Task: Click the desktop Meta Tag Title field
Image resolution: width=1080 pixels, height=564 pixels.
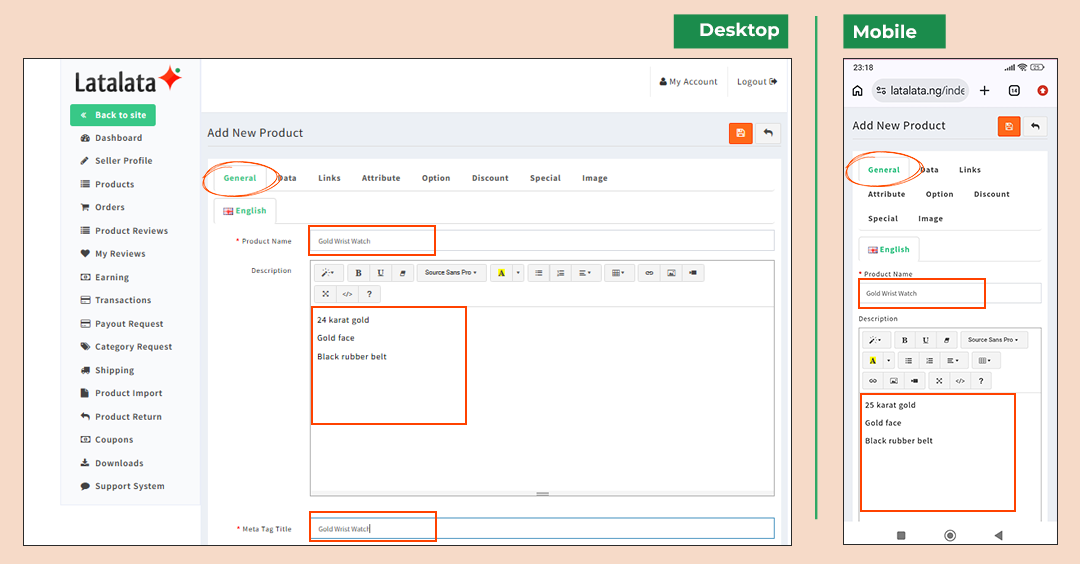Action: click(x=542, y=529)
